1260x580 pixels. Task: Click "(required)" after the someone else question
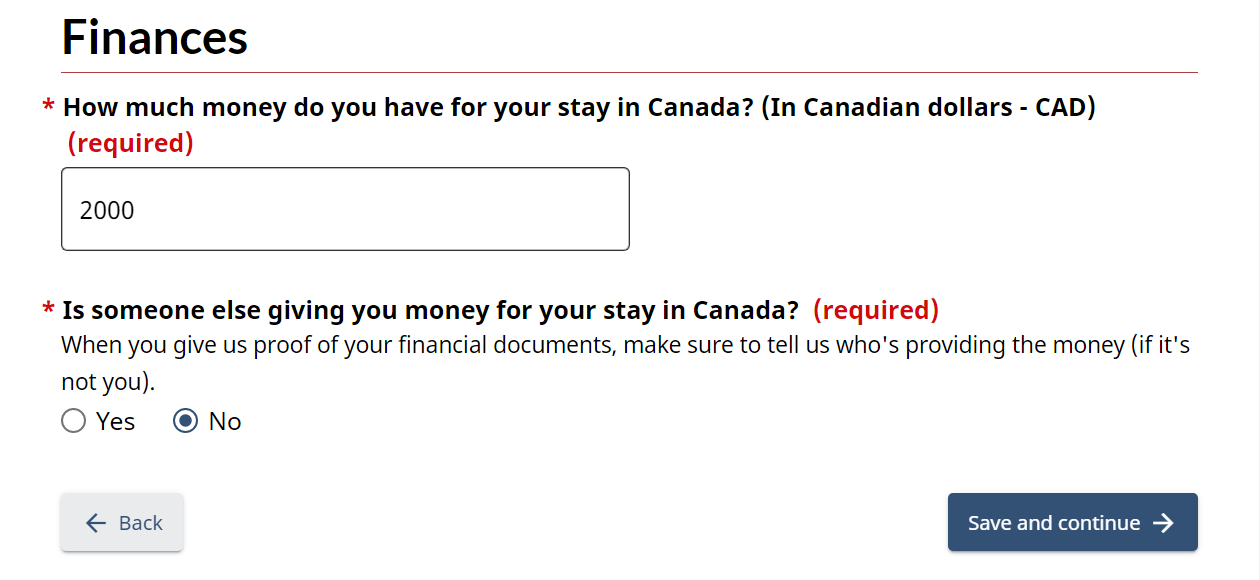[x=876, y=310]
